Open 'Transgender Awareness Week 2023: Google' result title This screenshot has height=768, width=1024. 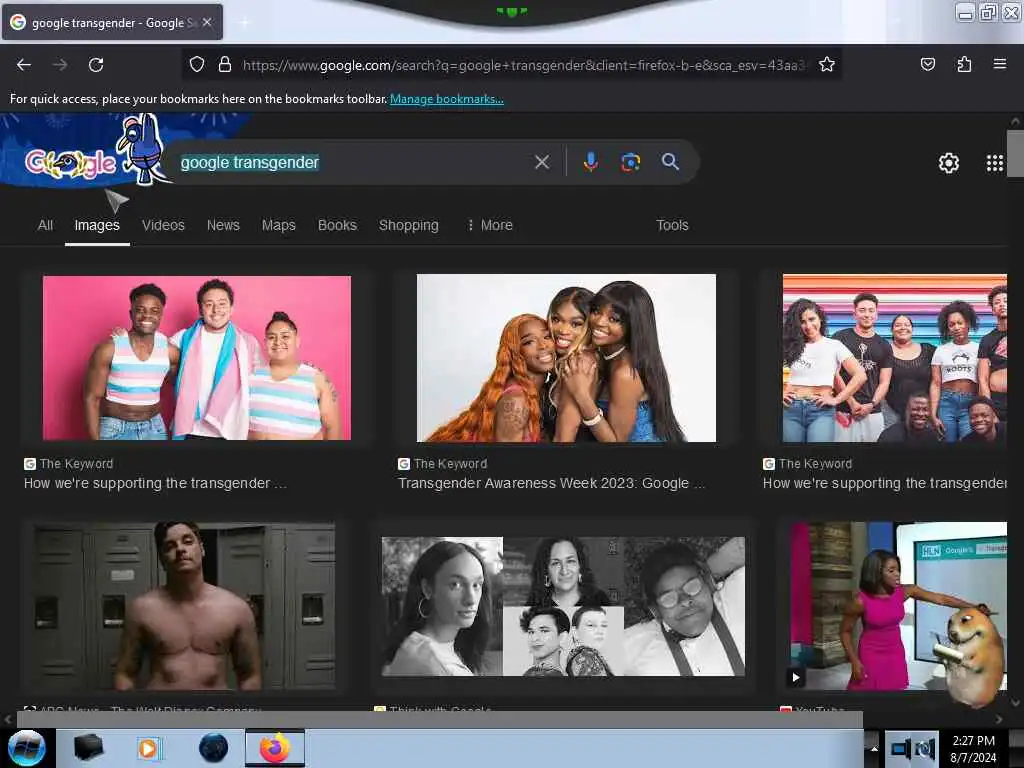tap(551, 483)
